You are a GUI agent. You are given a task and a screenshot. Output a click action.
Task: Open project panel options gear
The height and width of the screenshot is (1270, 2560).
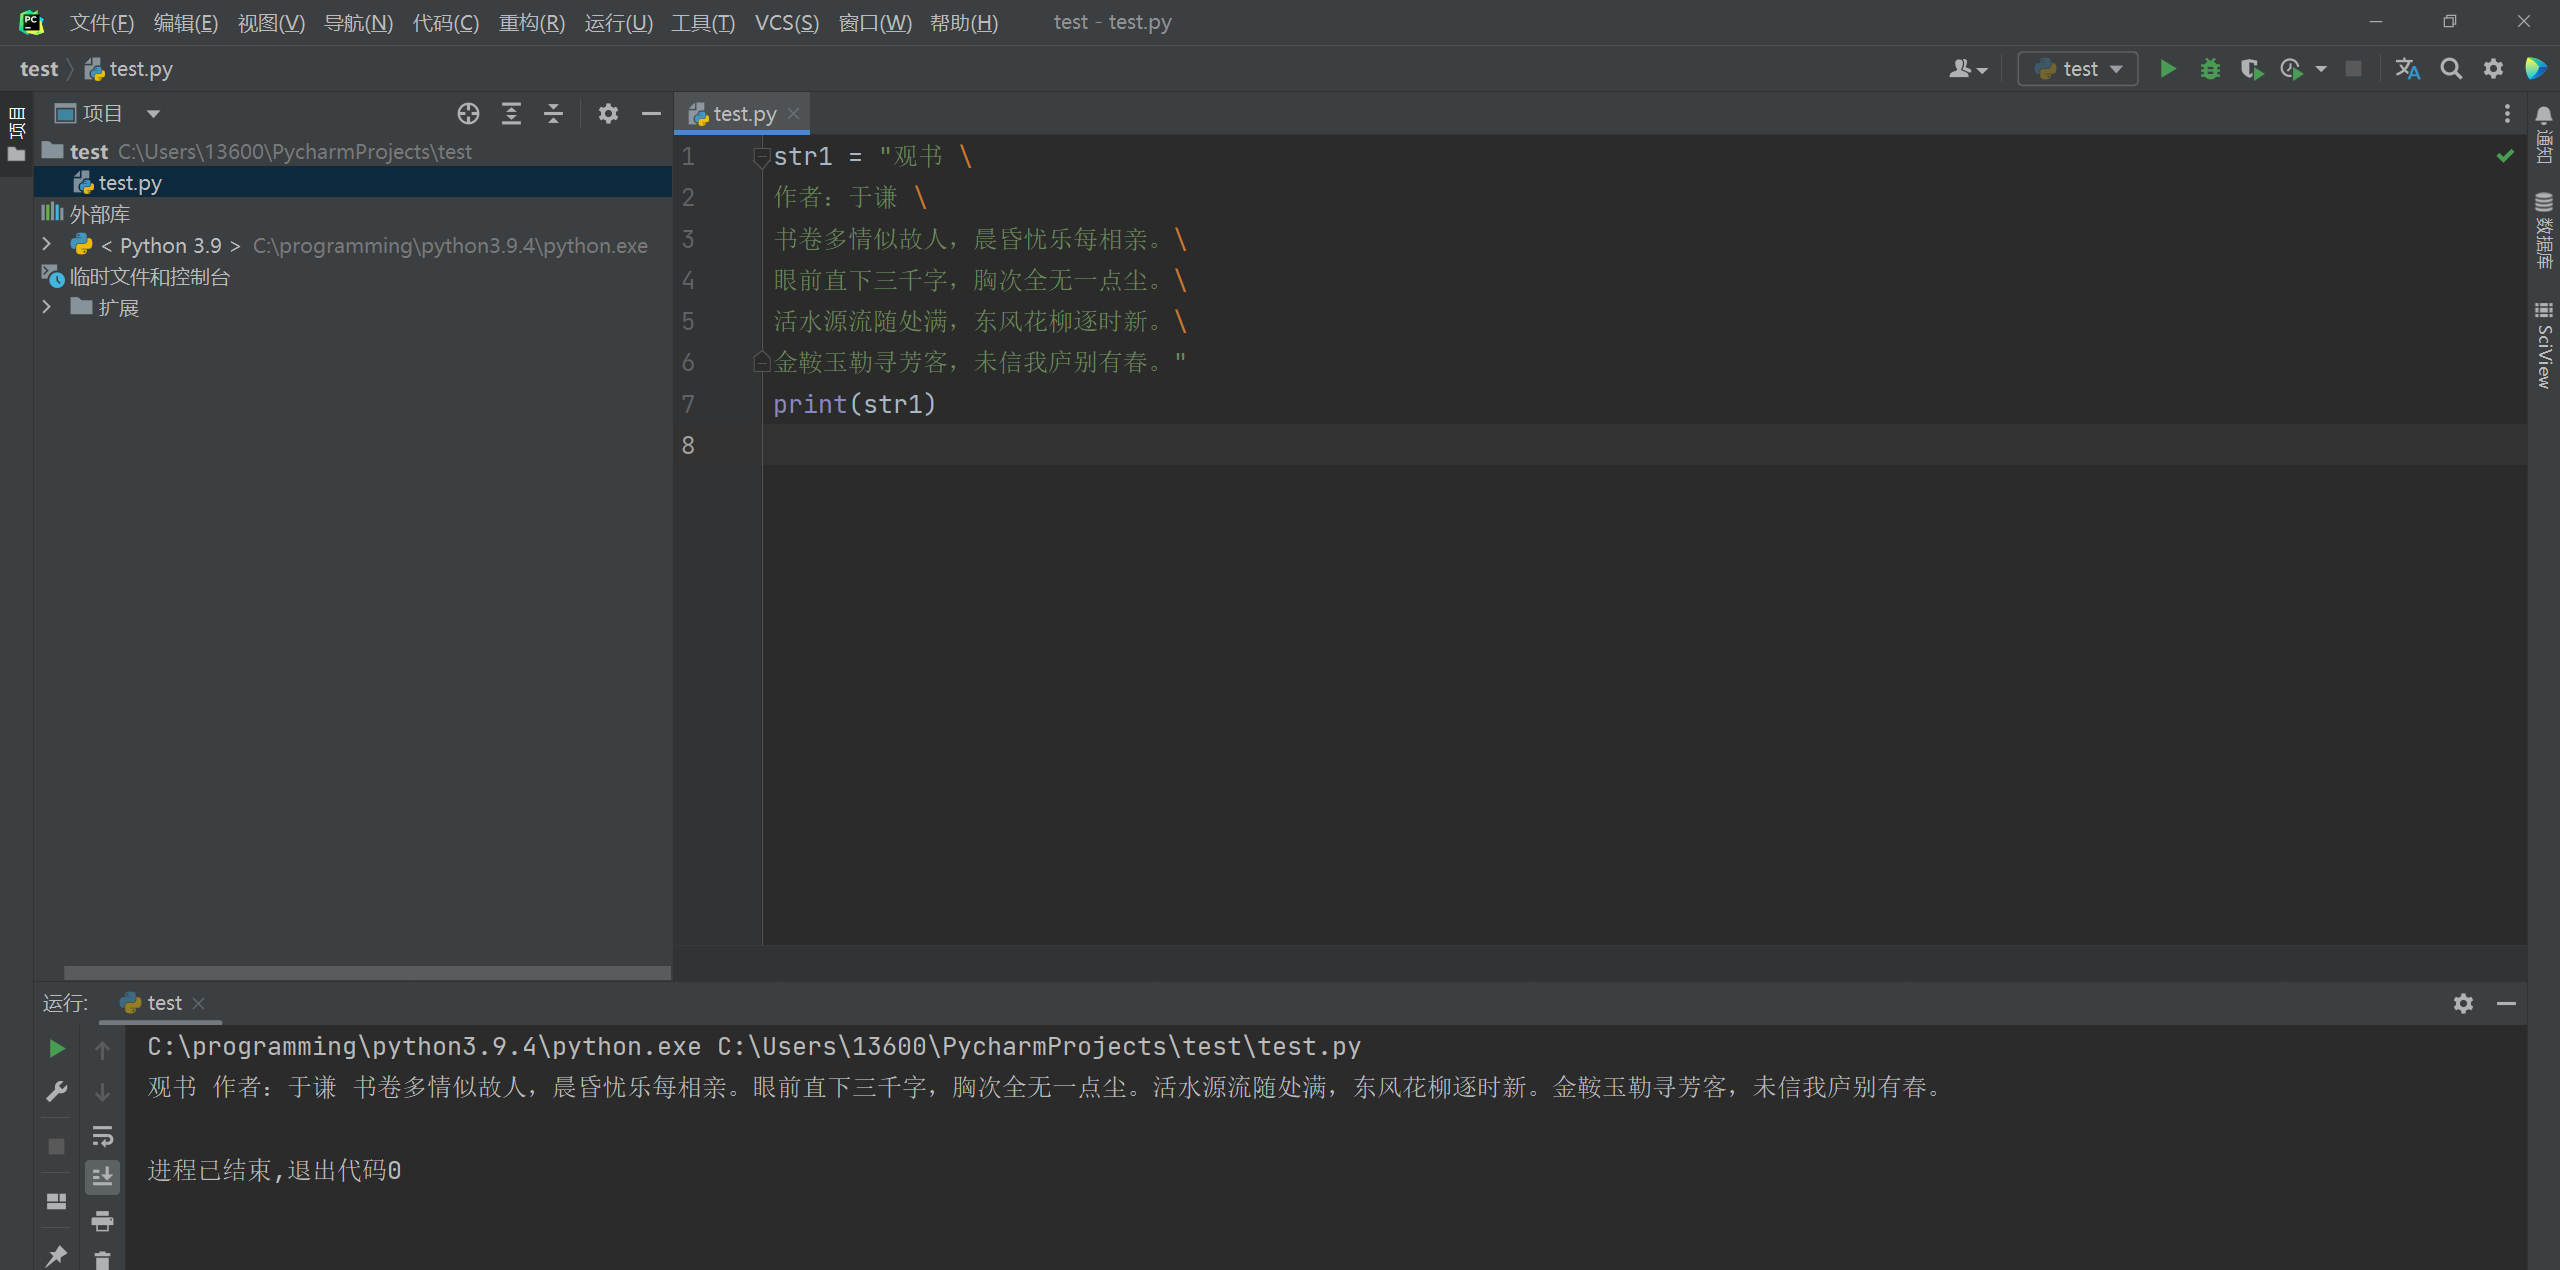click(x=608, y=114)
